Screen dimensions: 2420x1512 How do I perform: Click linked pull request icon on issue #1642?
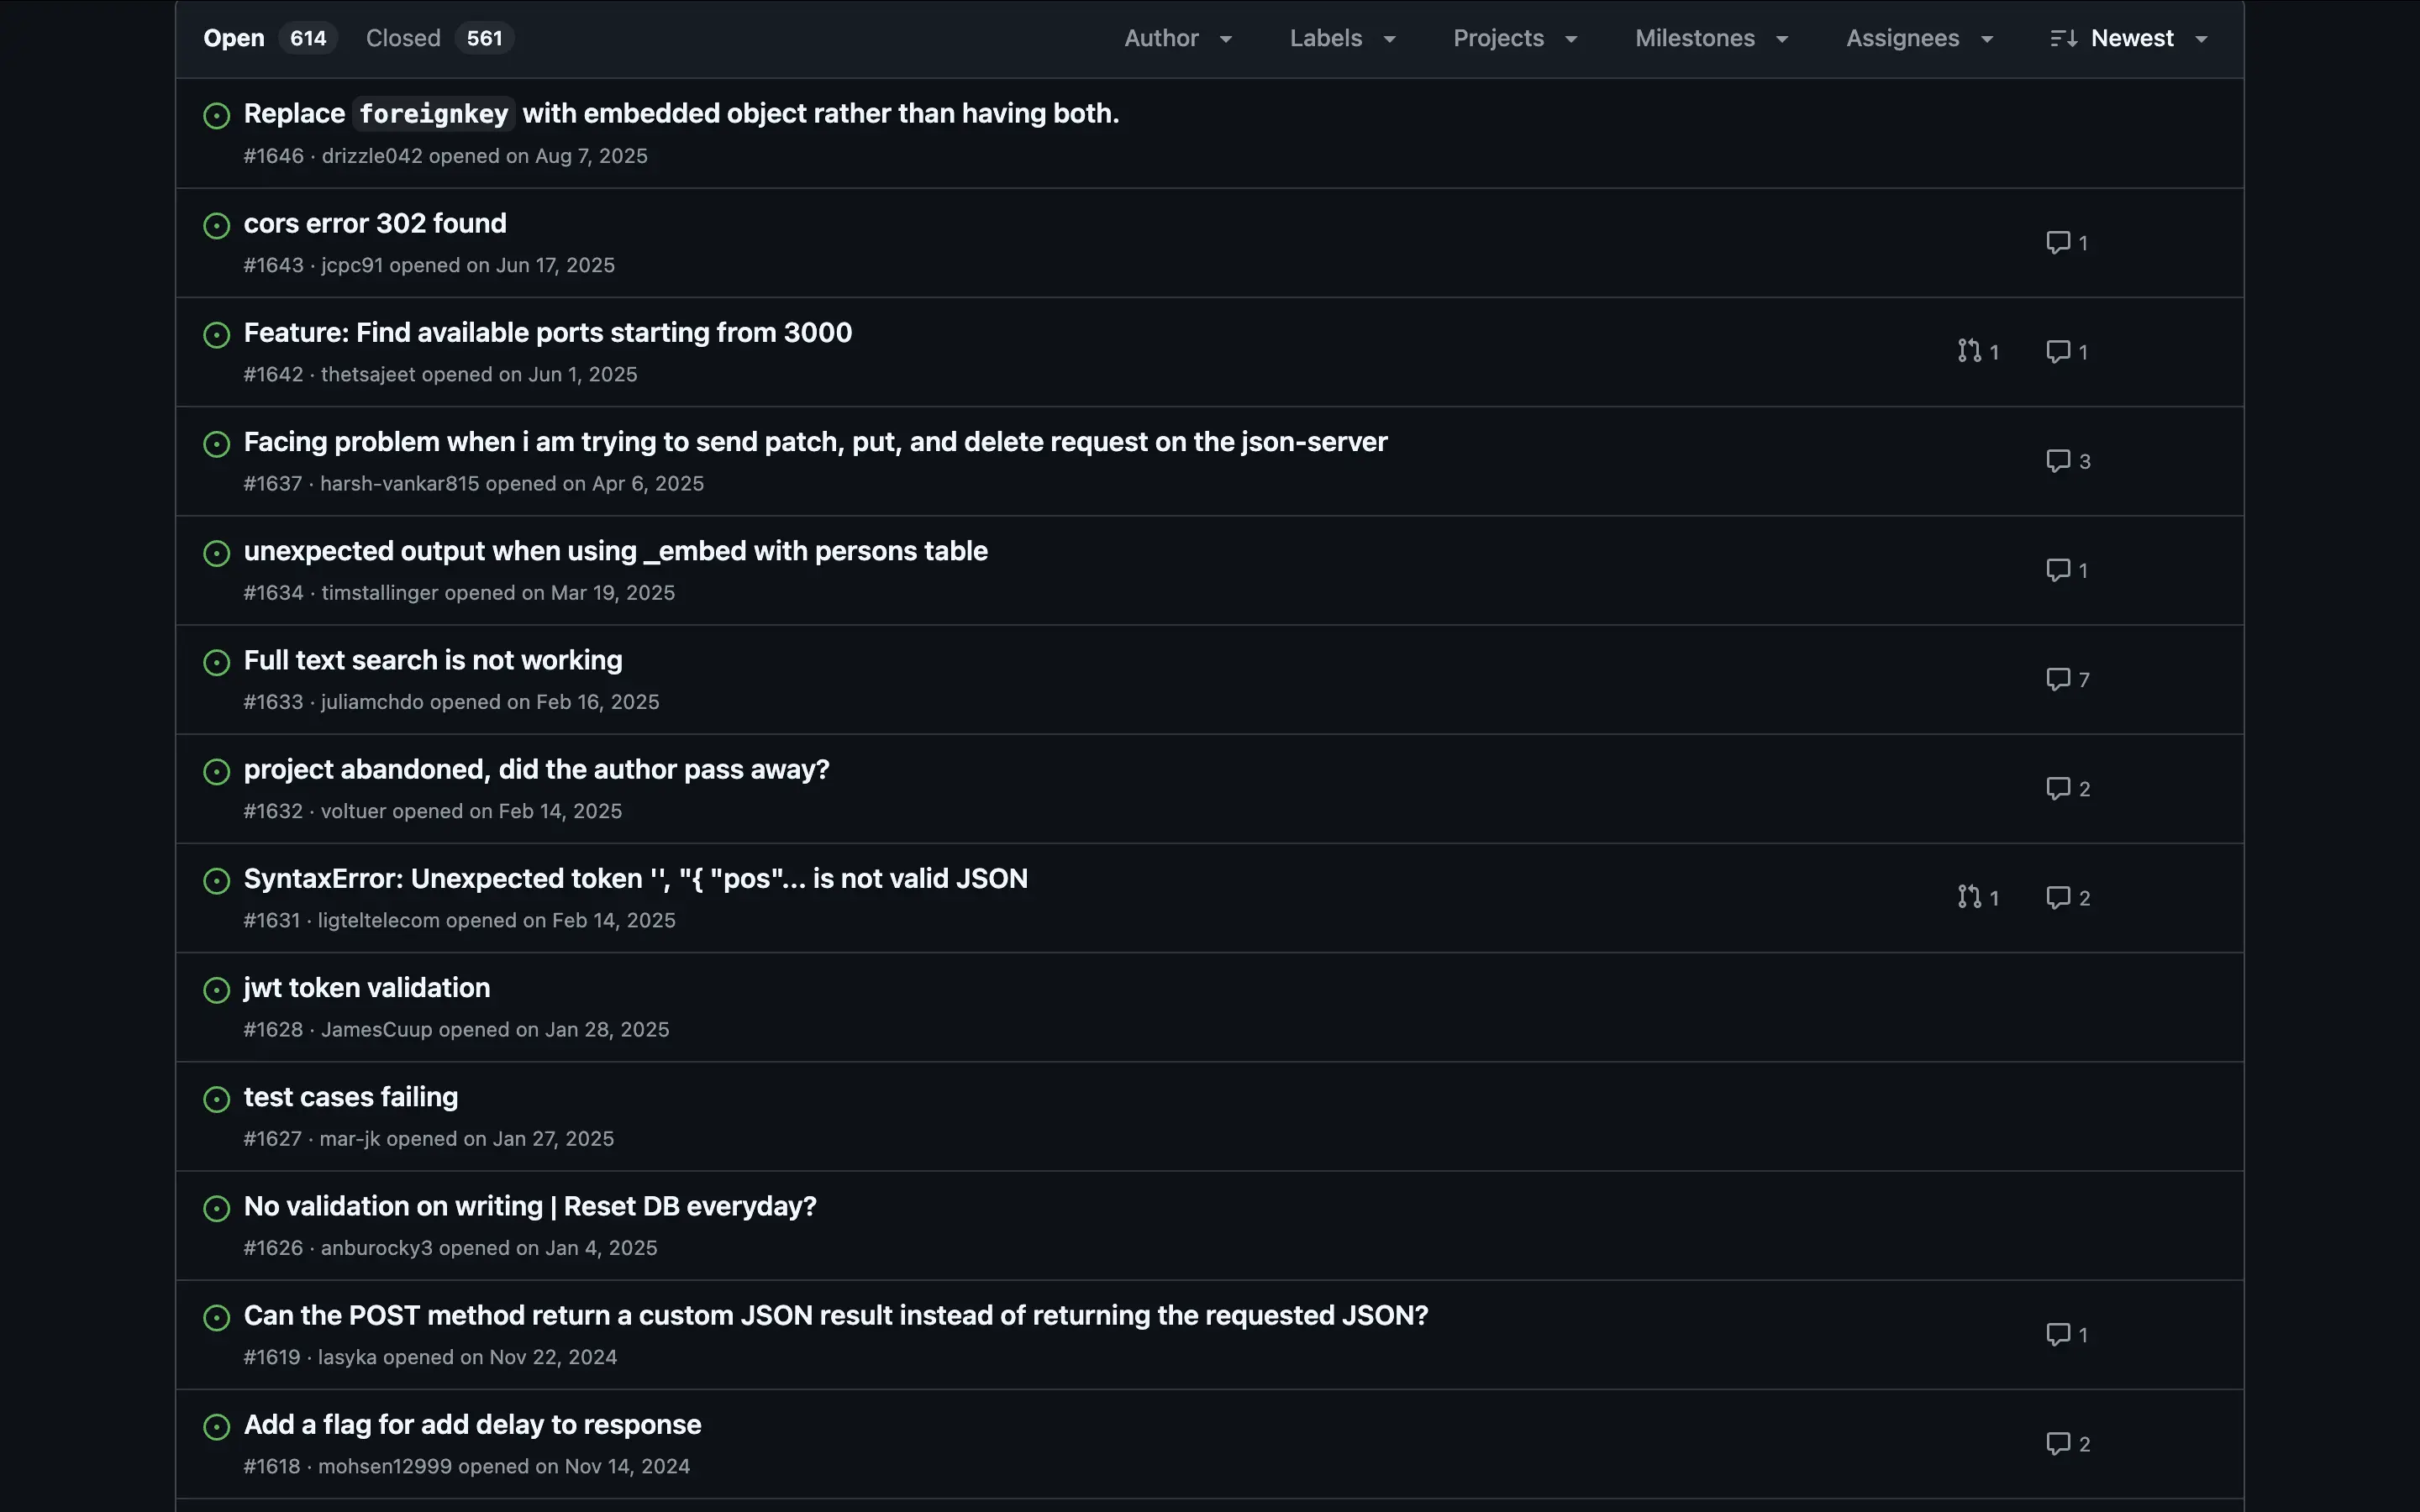click(1969, 352)
